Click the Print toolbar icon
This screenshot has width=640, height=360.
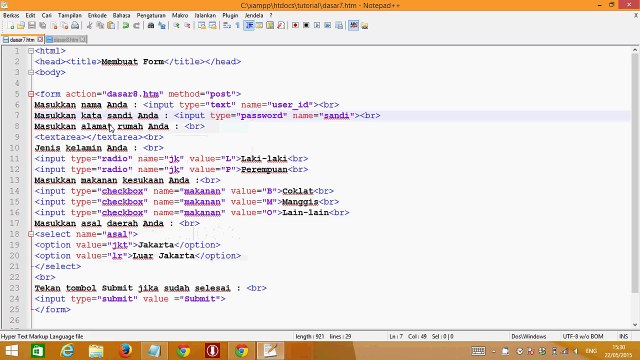click(x=75, y=25)
